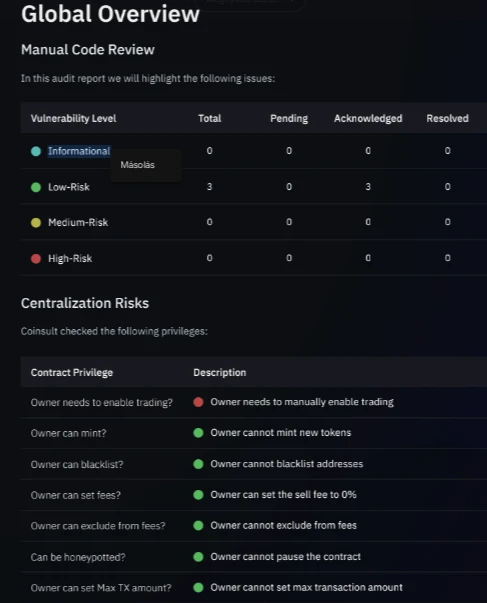Click the Resolved column header

point(447,118)
